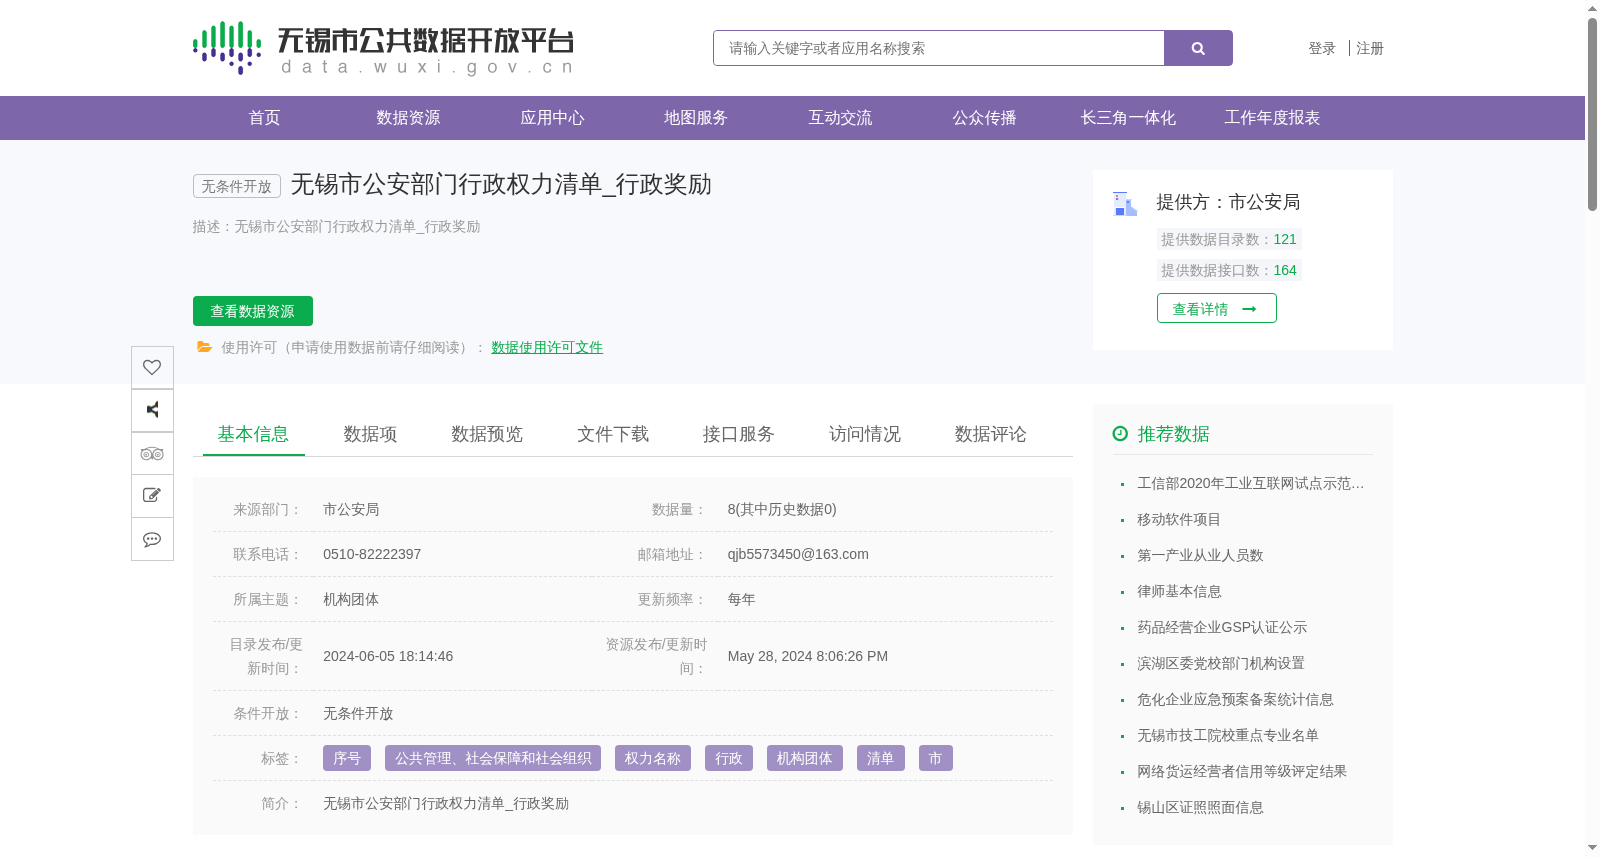Switch to the 数据项 tab
The height and width of the screenshot is (857, 1600).
pyautogui.click(x=370, y=434)
